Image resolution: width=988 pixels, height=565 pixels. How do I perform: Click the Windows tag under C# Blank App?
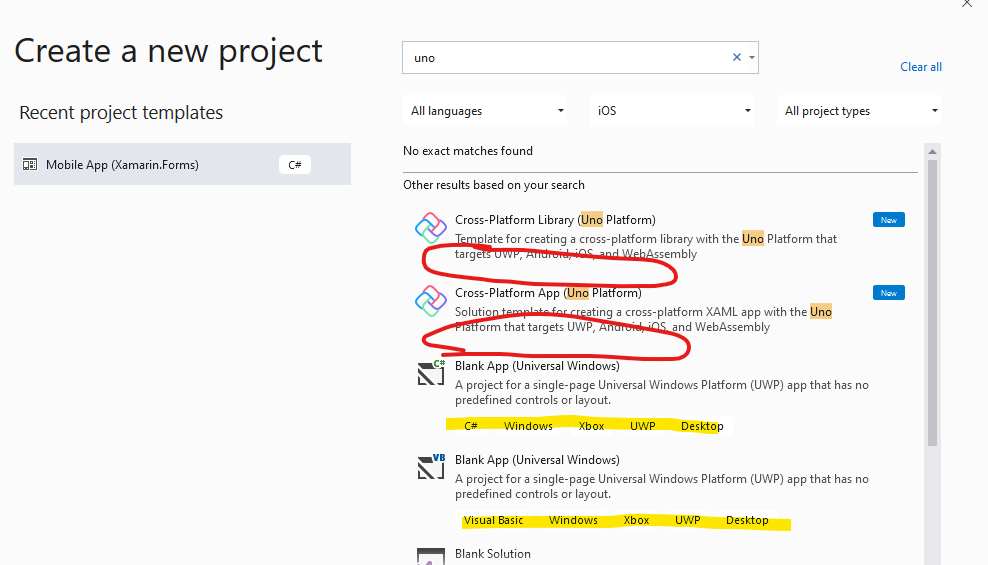coord(528,426)
